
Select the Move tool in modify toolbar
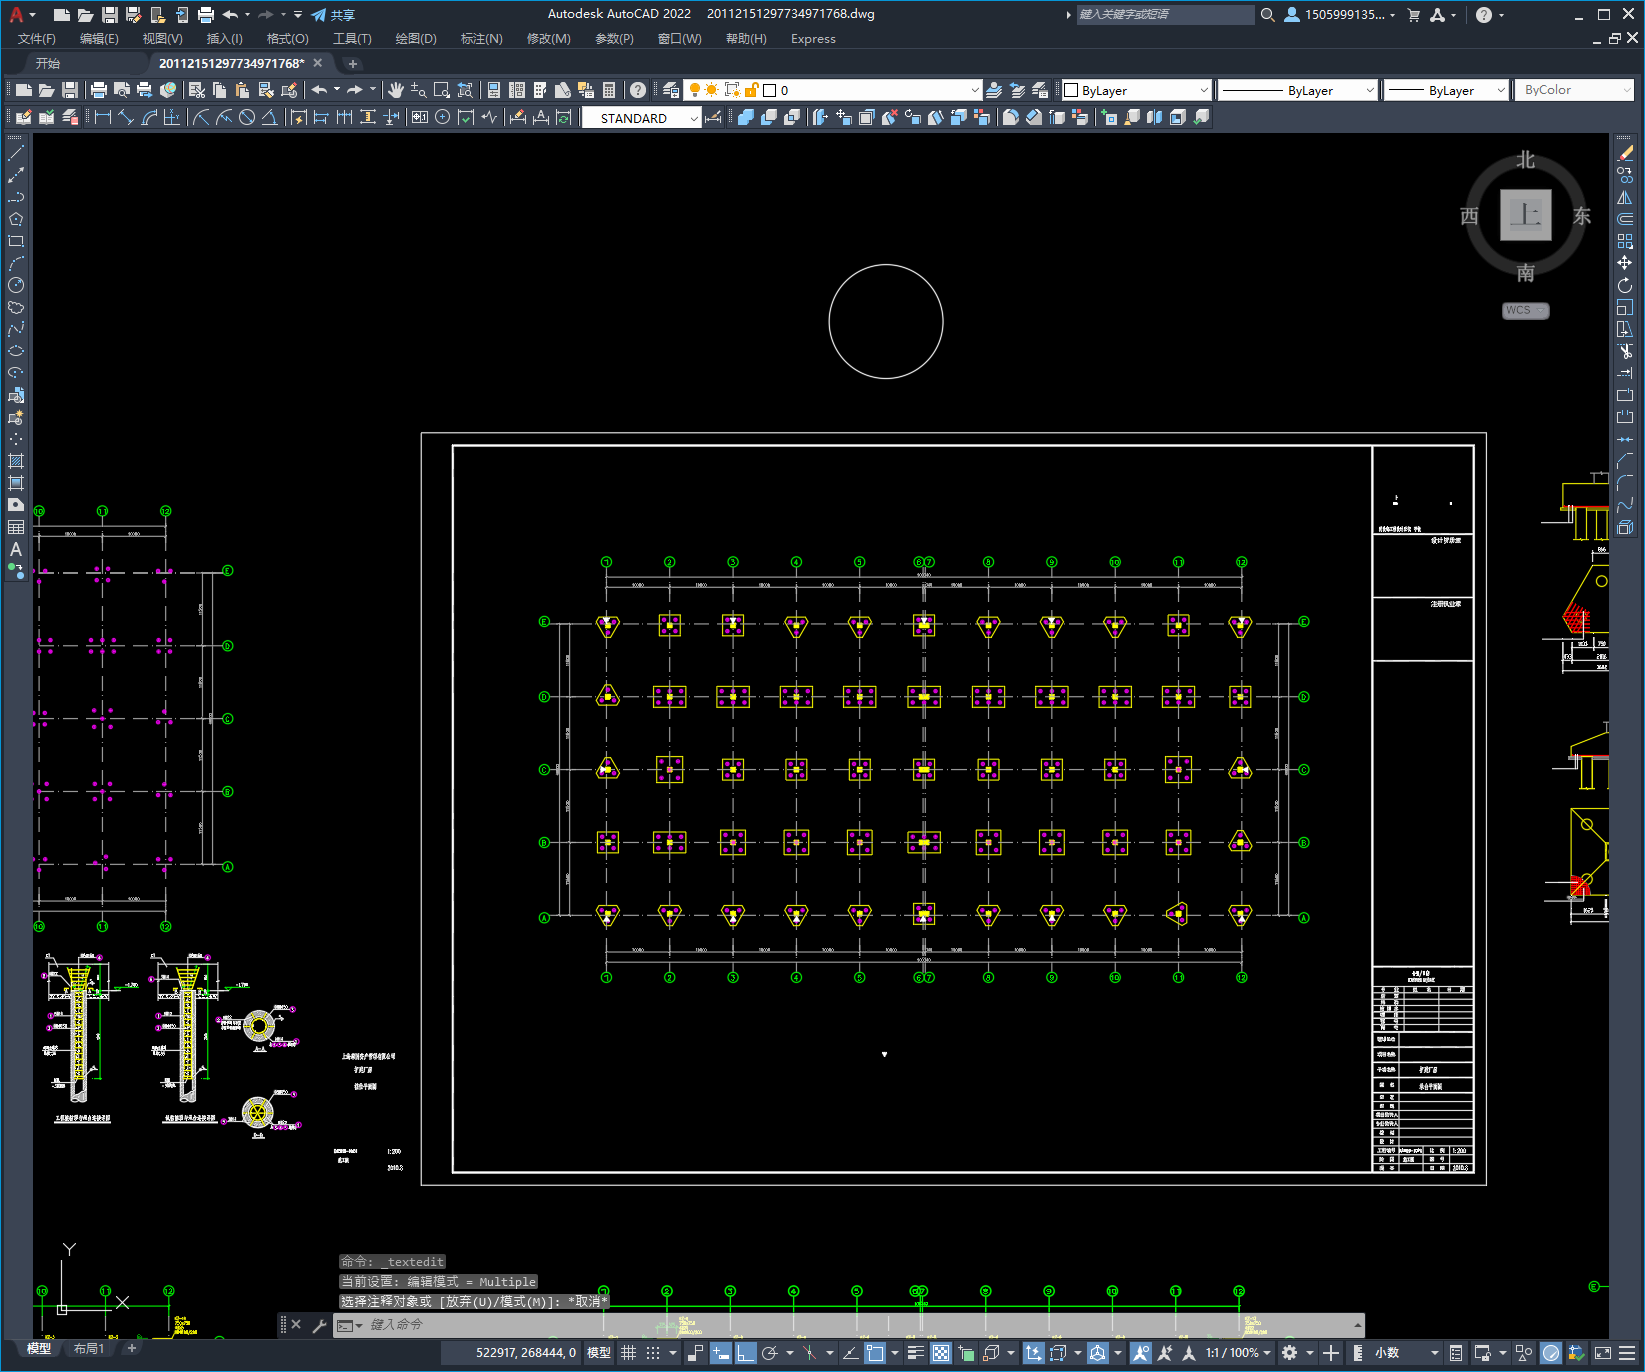1625,263
